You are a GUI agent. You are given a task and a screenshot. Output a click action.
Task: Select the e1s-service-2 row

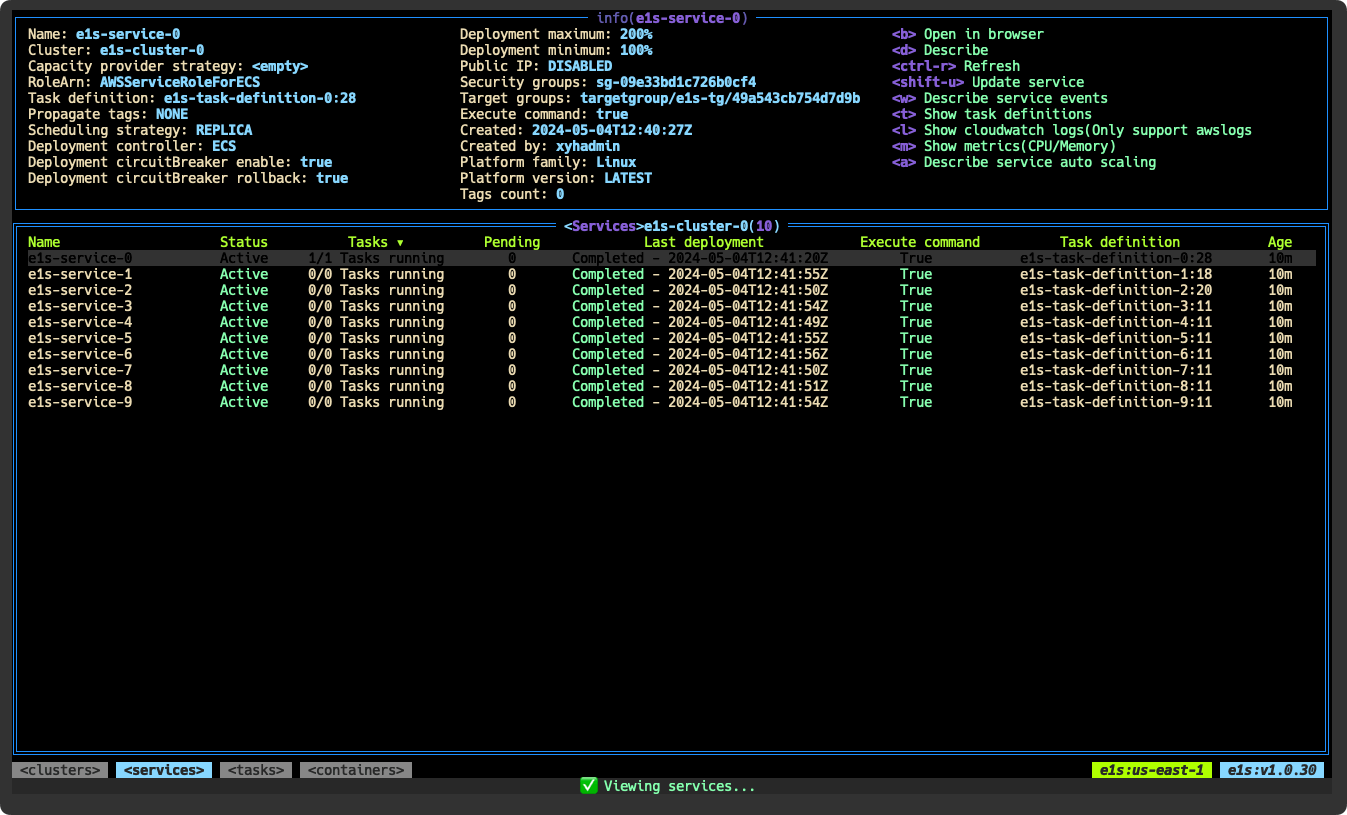pyautogui.click(x=672, y=290)
